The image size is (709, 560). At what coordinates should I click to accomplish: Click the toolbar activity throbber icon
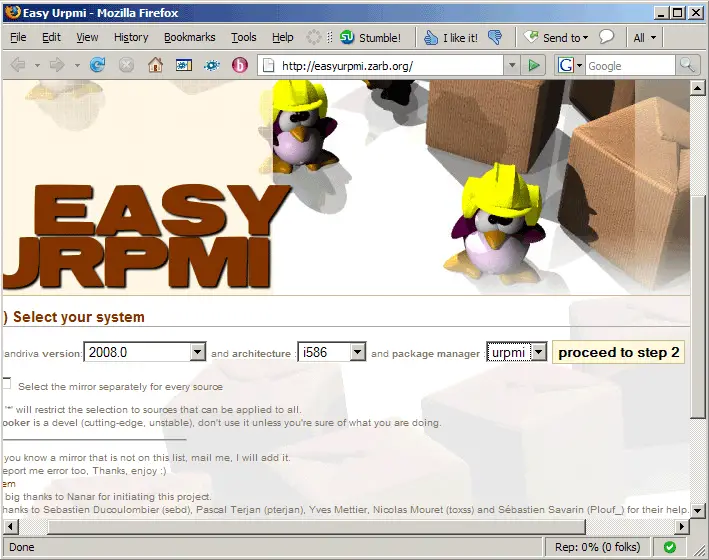(313, 37)
